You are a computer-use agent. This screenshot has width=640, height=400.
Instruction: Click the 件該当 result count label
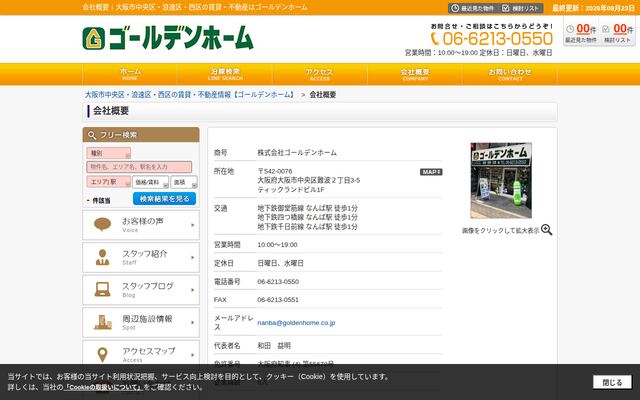click(101, 201)
